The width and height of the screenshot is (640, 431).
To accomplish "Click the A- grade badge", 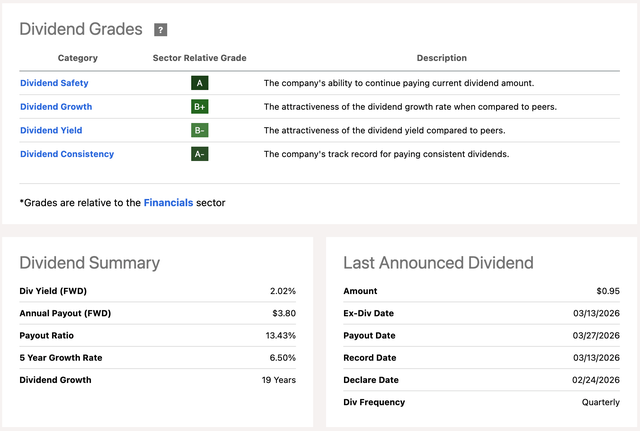I will click(200, 154).
